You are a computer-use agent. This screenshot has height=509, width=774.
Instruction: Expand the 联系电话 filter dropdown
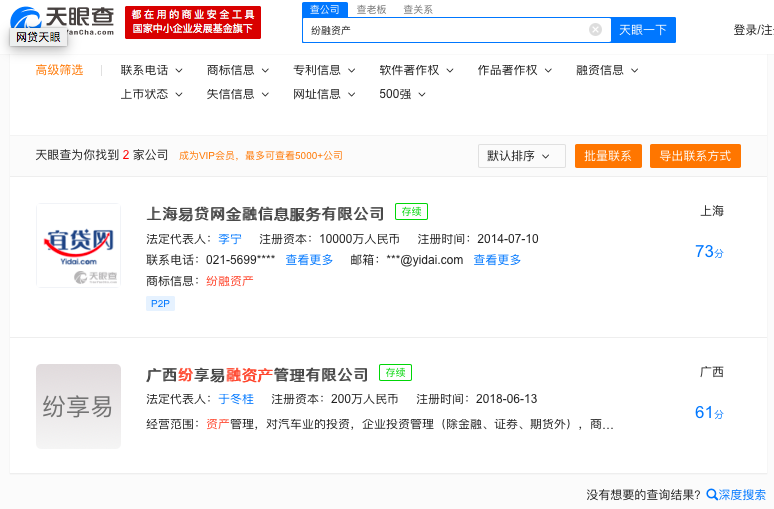[x=152, y=71]
